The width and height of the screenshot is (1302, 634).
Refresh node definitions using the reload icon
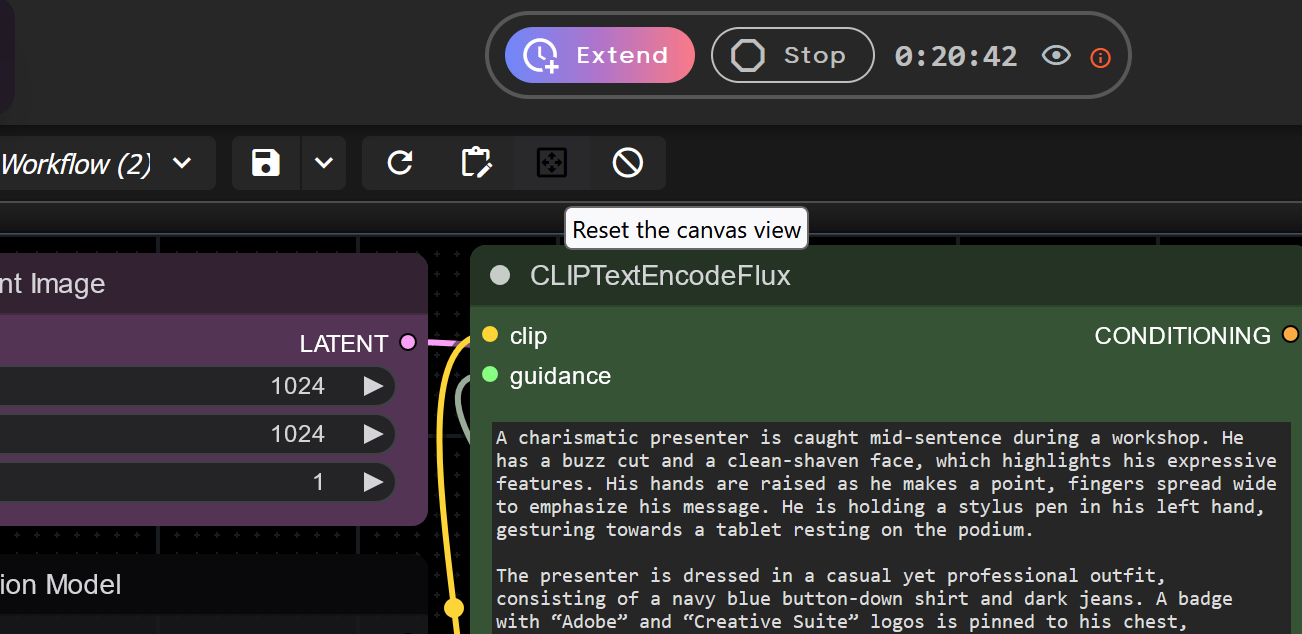399,163
